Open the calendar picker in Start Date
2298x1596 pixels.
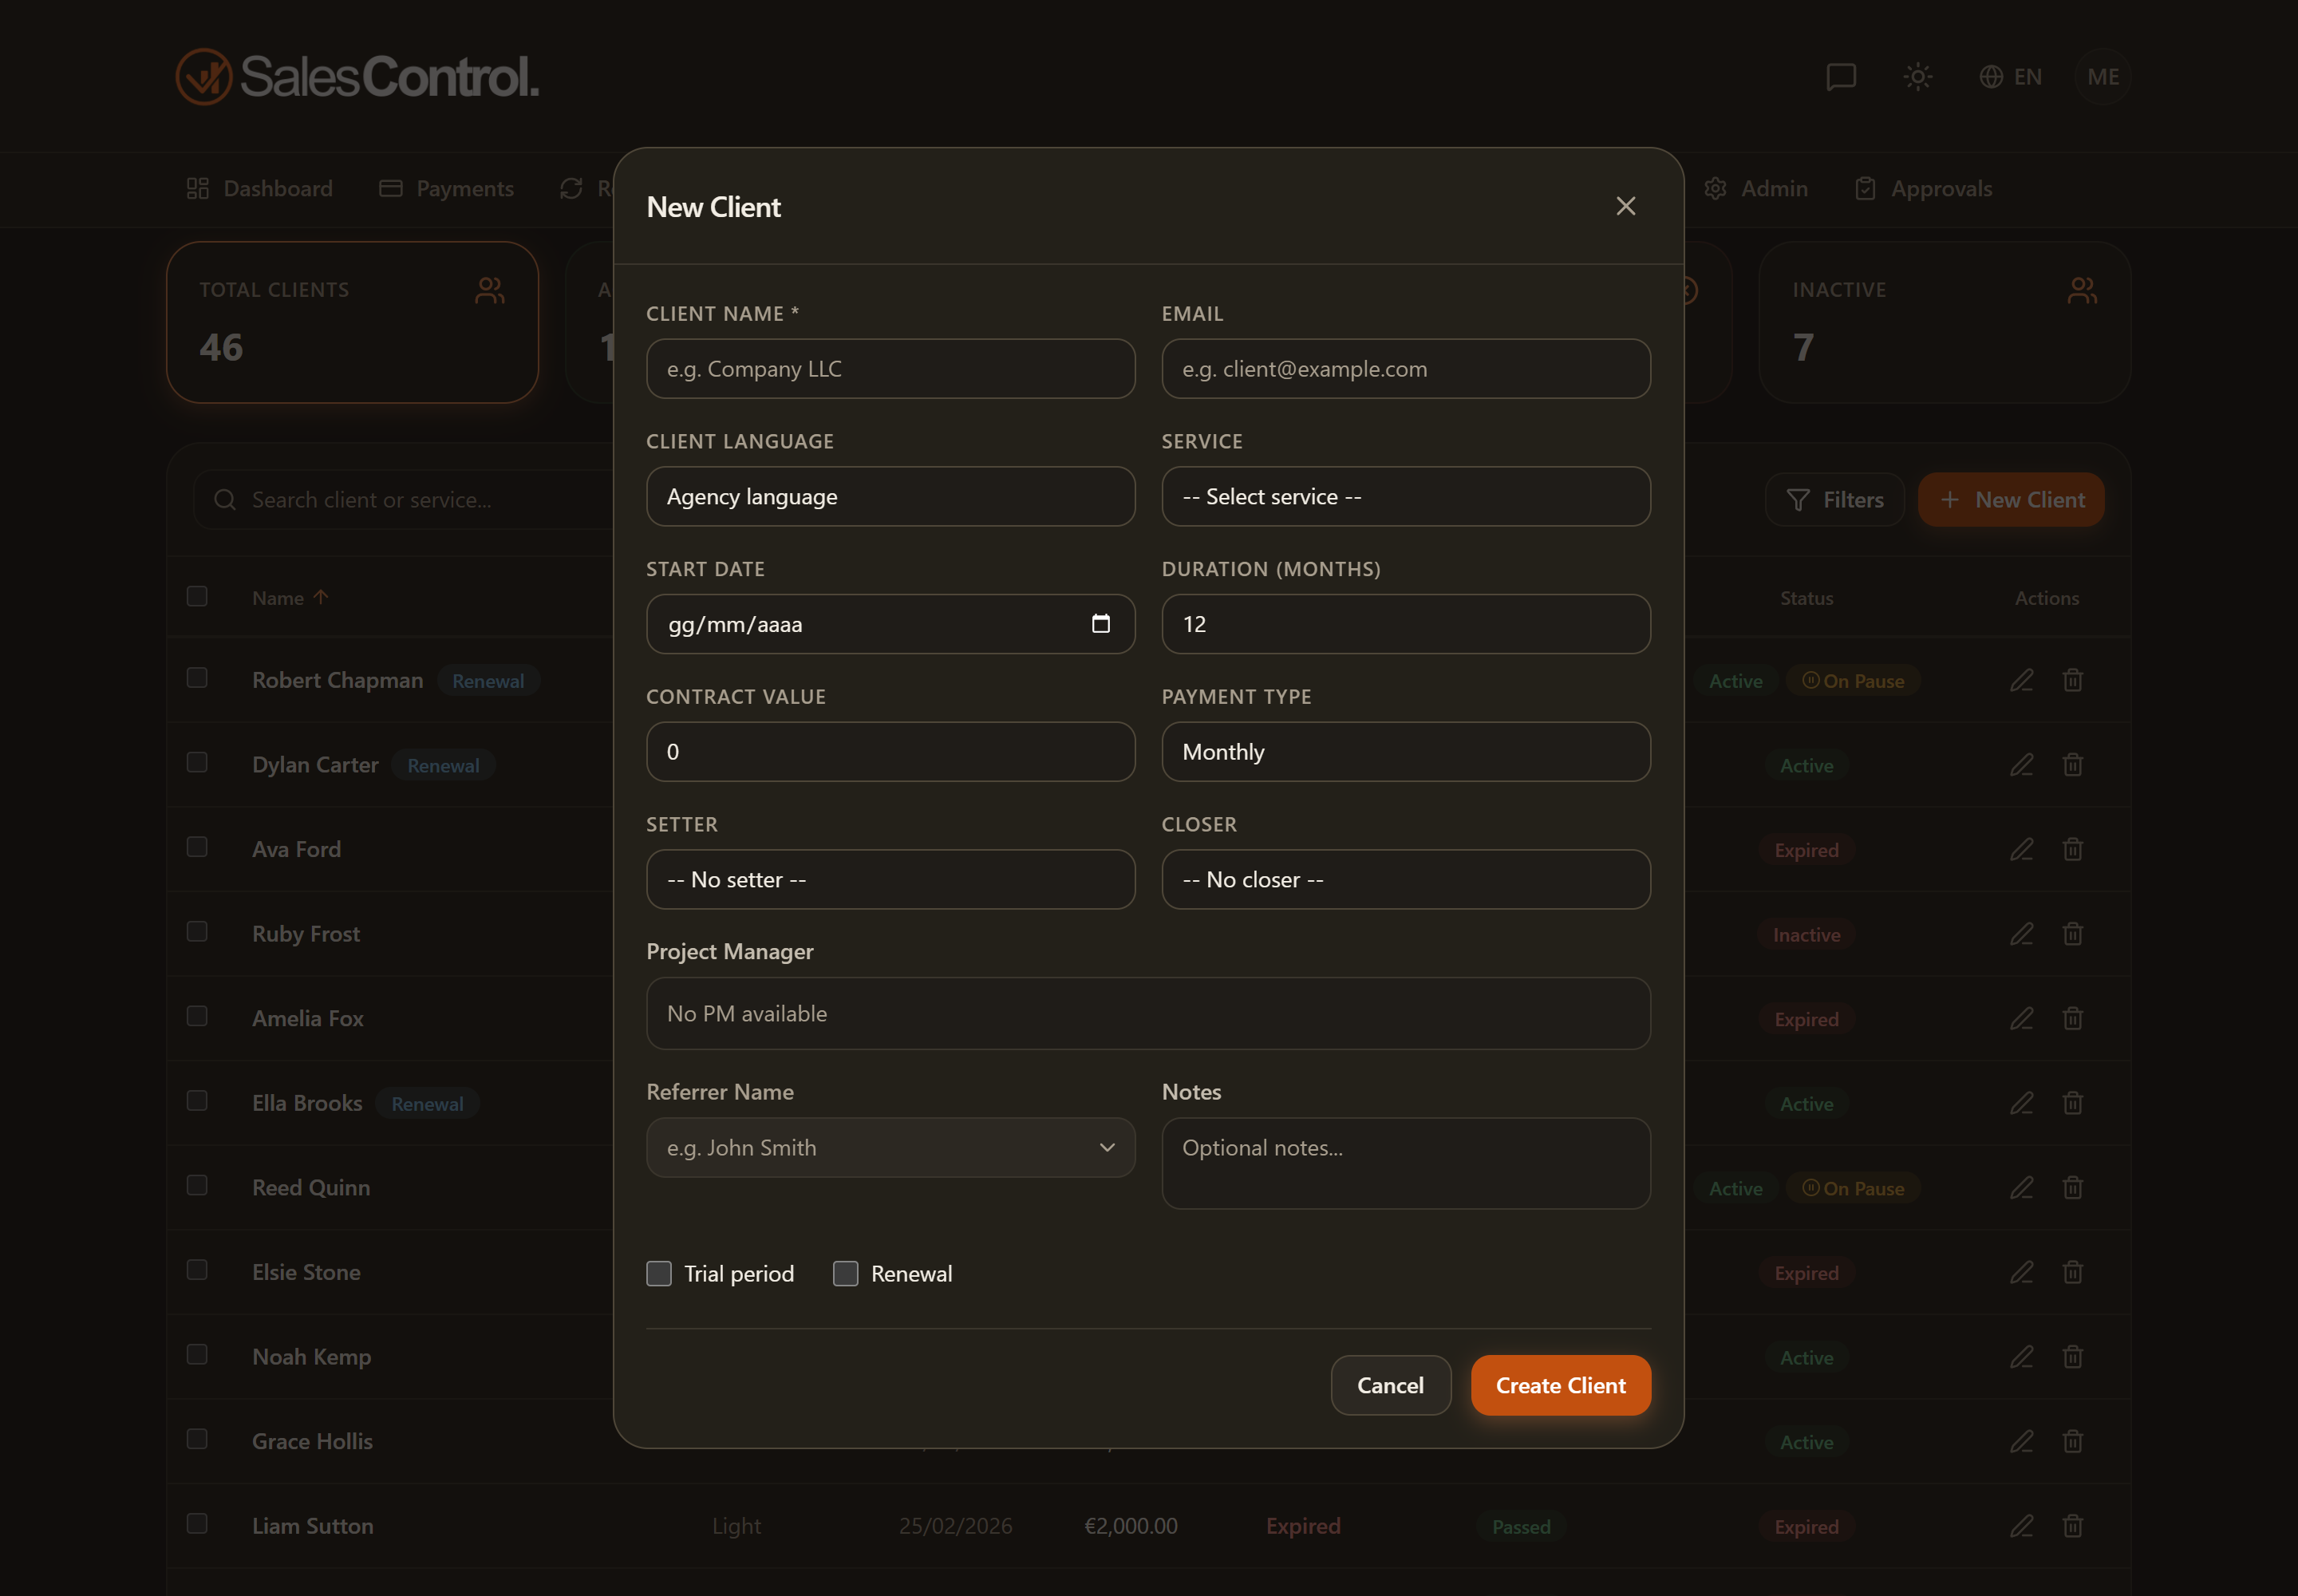coord(1100,623)
